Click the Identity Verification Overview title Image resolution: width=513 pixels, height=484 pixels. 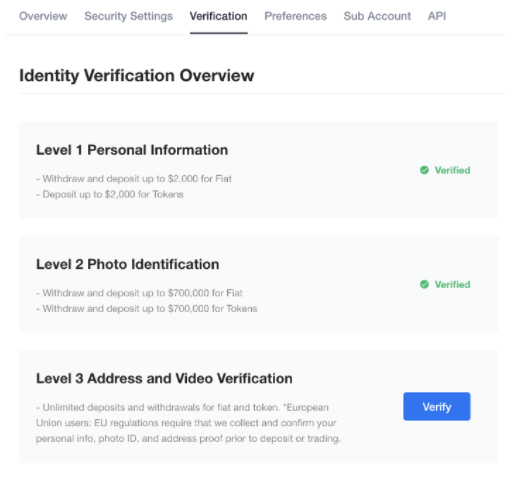(x=137, y=75)
